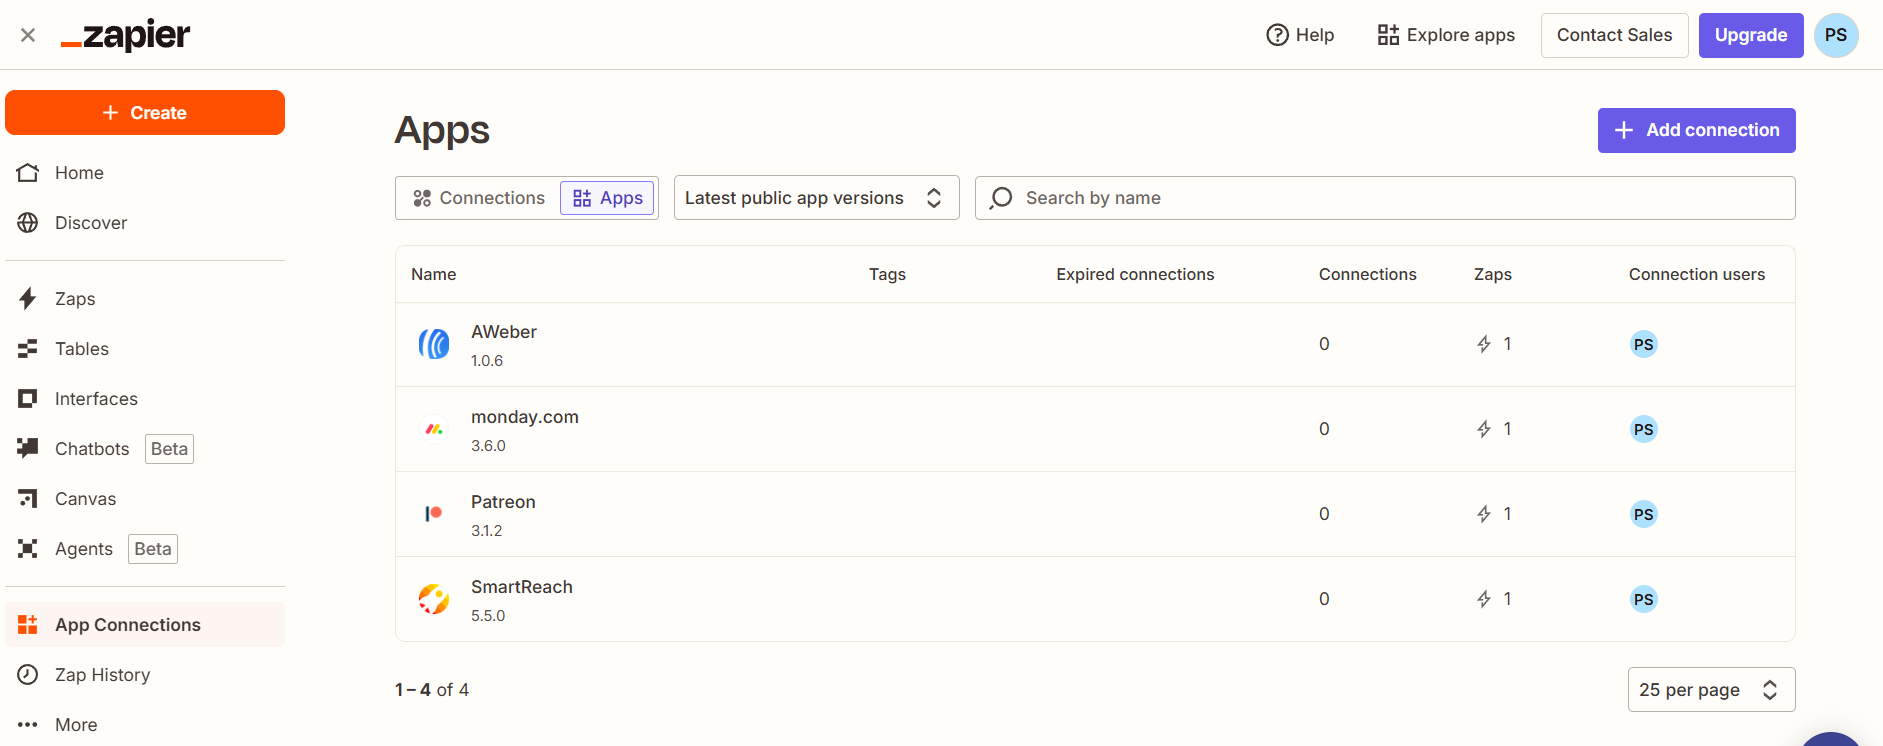Click the Zapier logo
The image size is (1883, 746).
125,36
